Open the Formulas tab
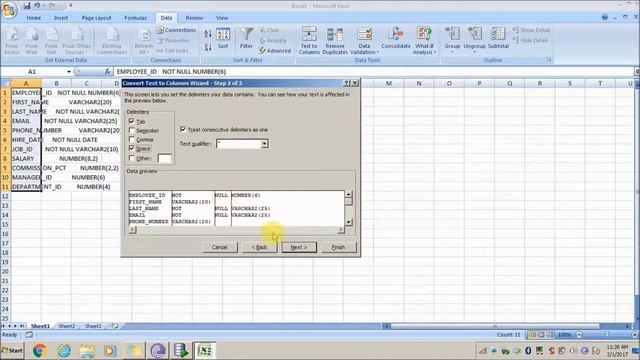Image resolution: width=640 pixels, height=360 pixels. click(x=135, y=18)
